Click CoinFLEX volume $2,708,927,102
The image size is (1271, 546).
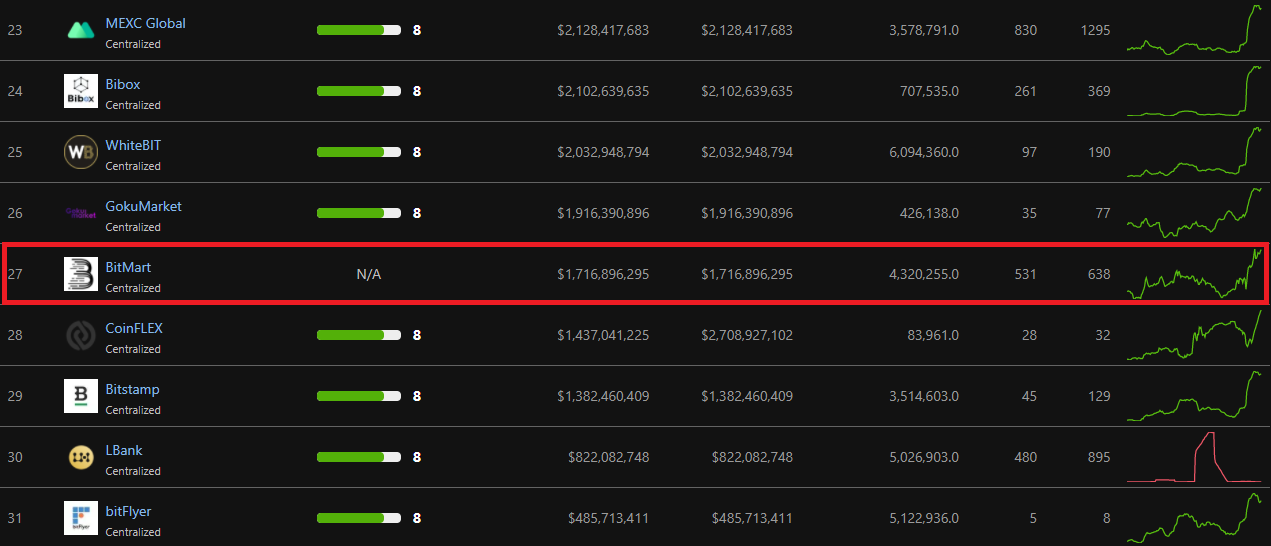tap(747, 335)
